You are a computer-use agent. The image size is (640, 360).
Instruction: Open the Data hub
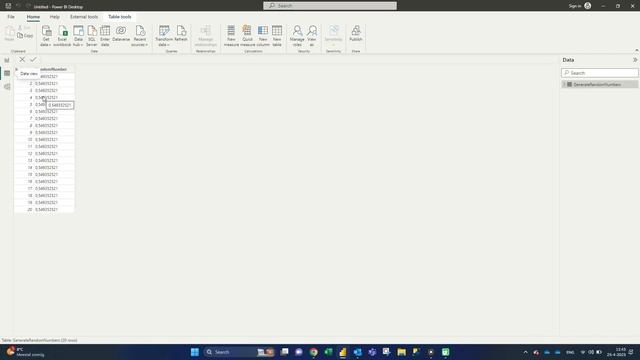78,36
